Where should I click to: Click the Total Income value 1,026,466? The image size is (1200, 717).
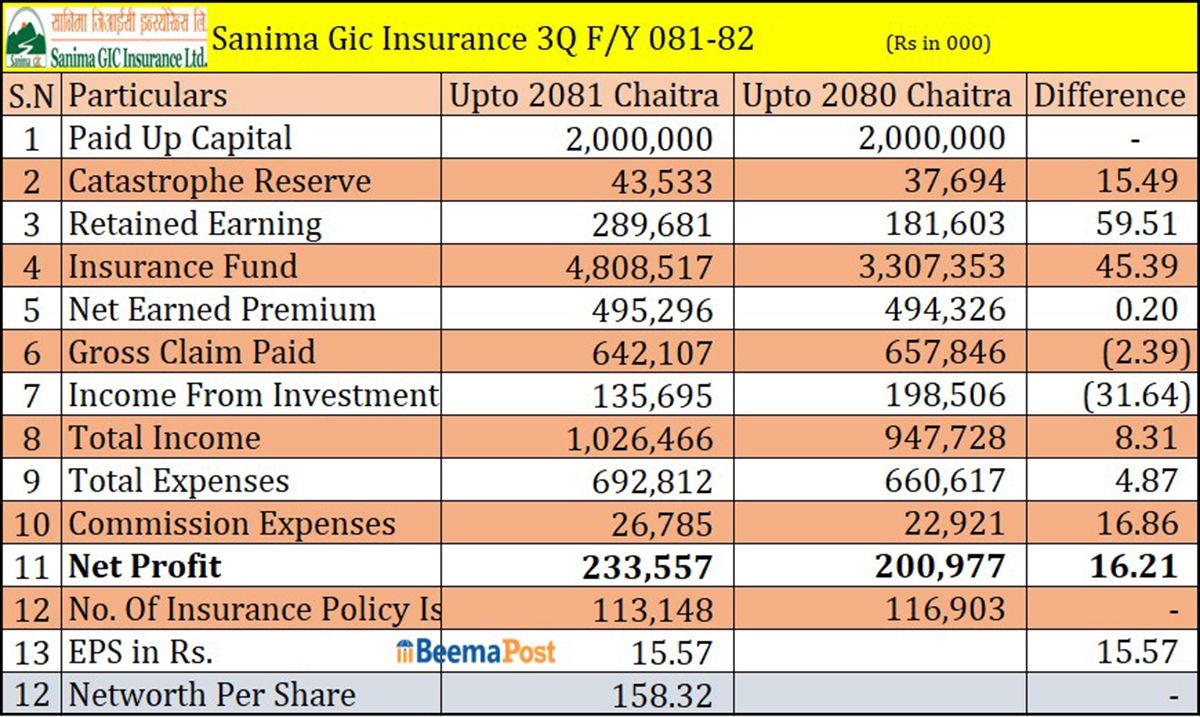(640, 439)
